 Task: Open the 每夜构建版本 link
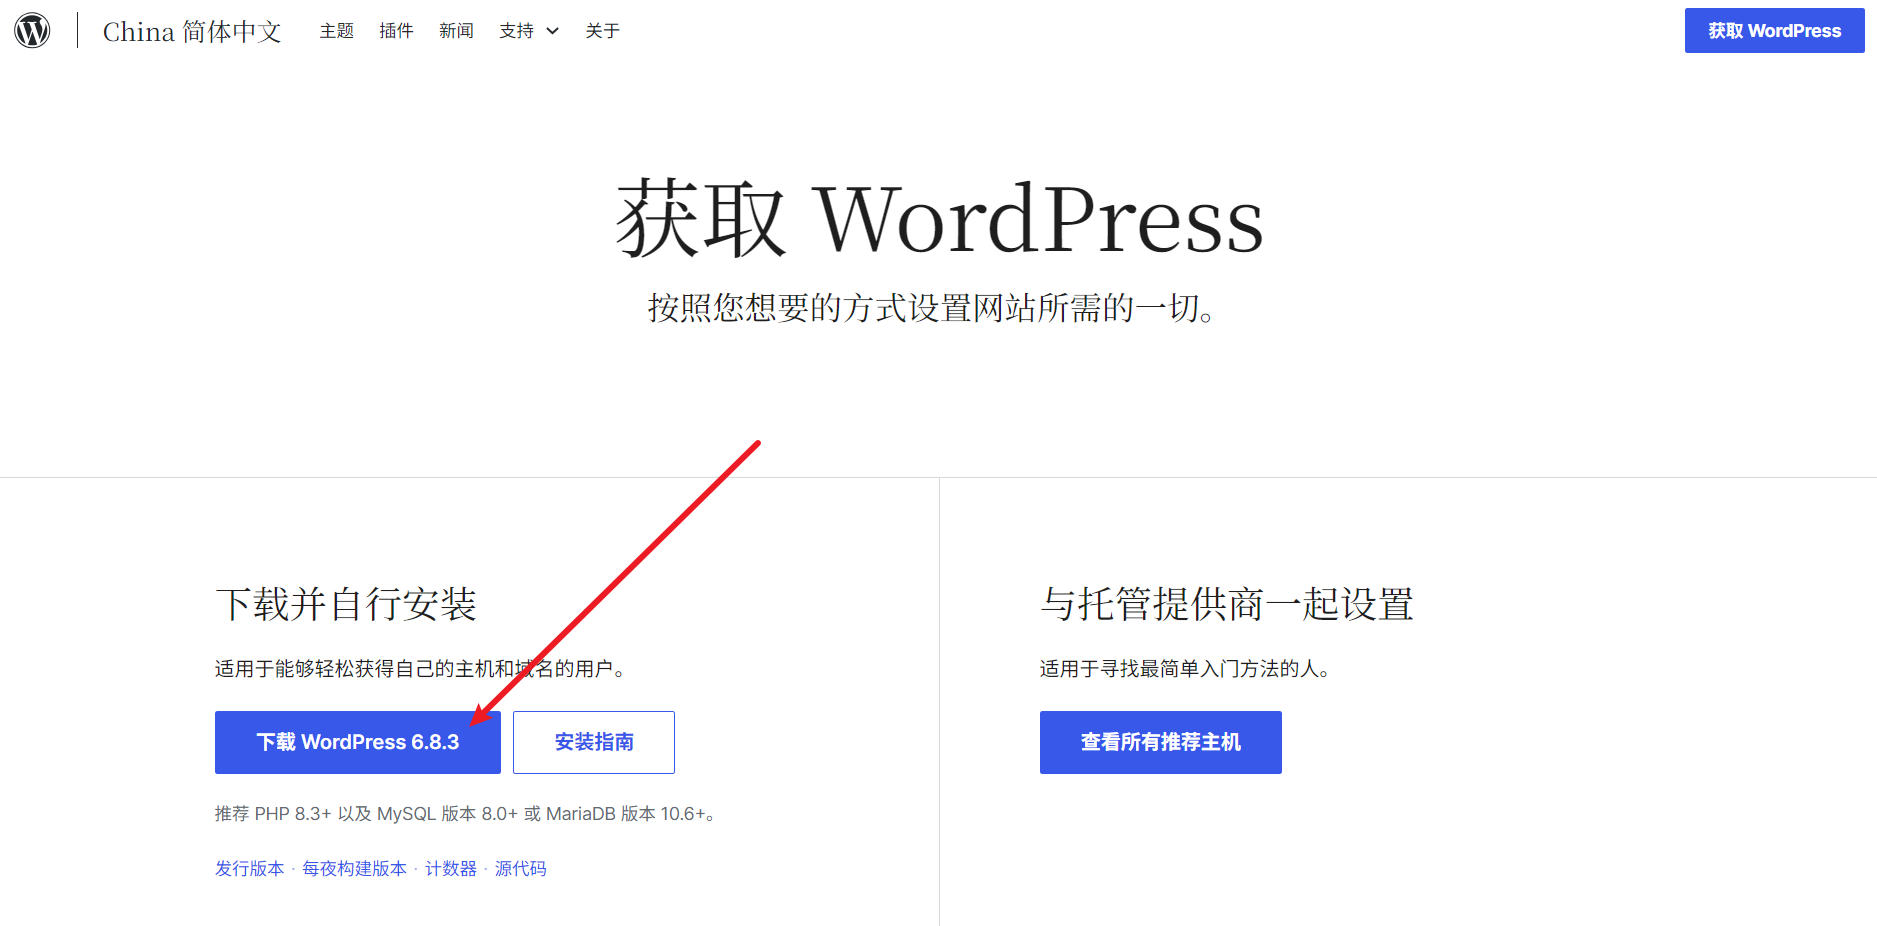click(355, 868)
